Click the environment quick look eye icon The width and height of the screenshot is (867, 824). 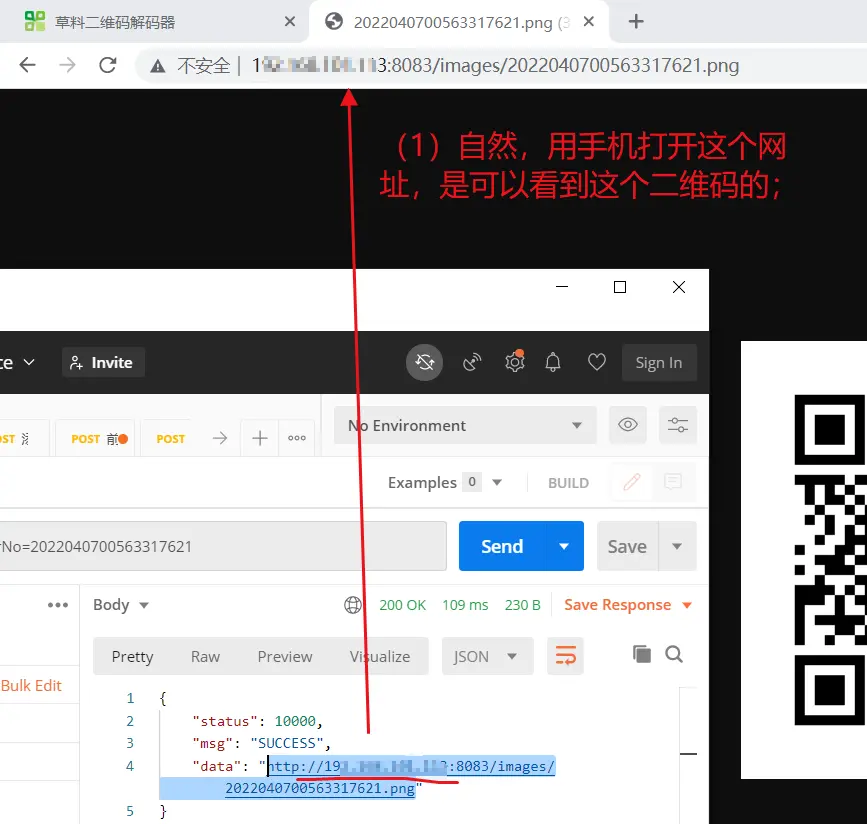[628, 425]
